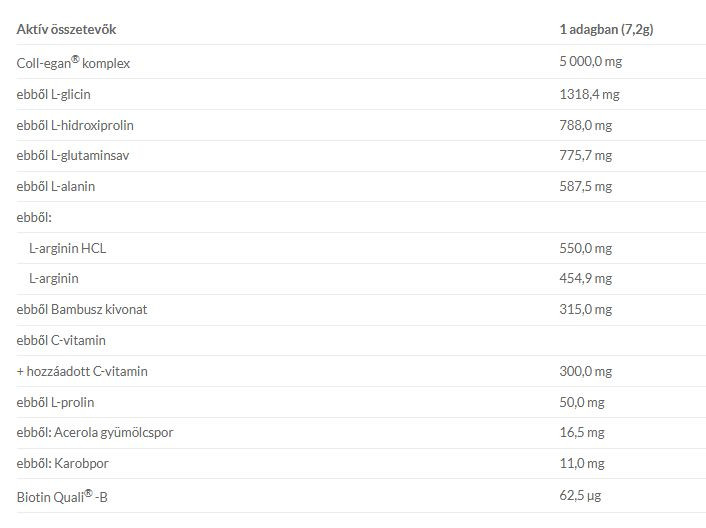
Task: Select the 454,9 mg L-arginin value
Action: pos(585,279)
